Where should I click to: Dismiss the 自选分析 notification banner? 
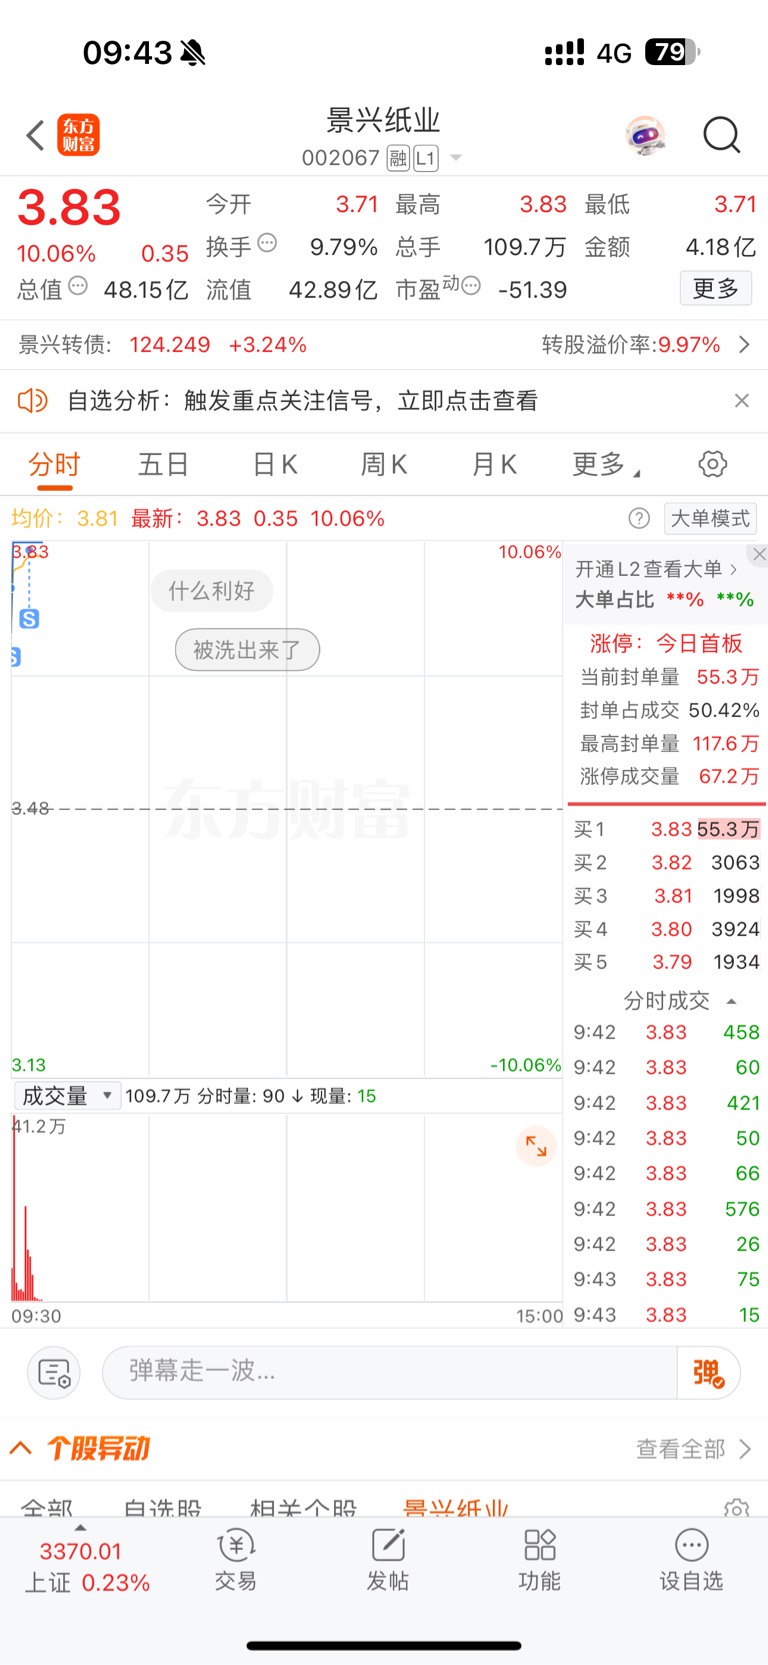tap(741, 401)
